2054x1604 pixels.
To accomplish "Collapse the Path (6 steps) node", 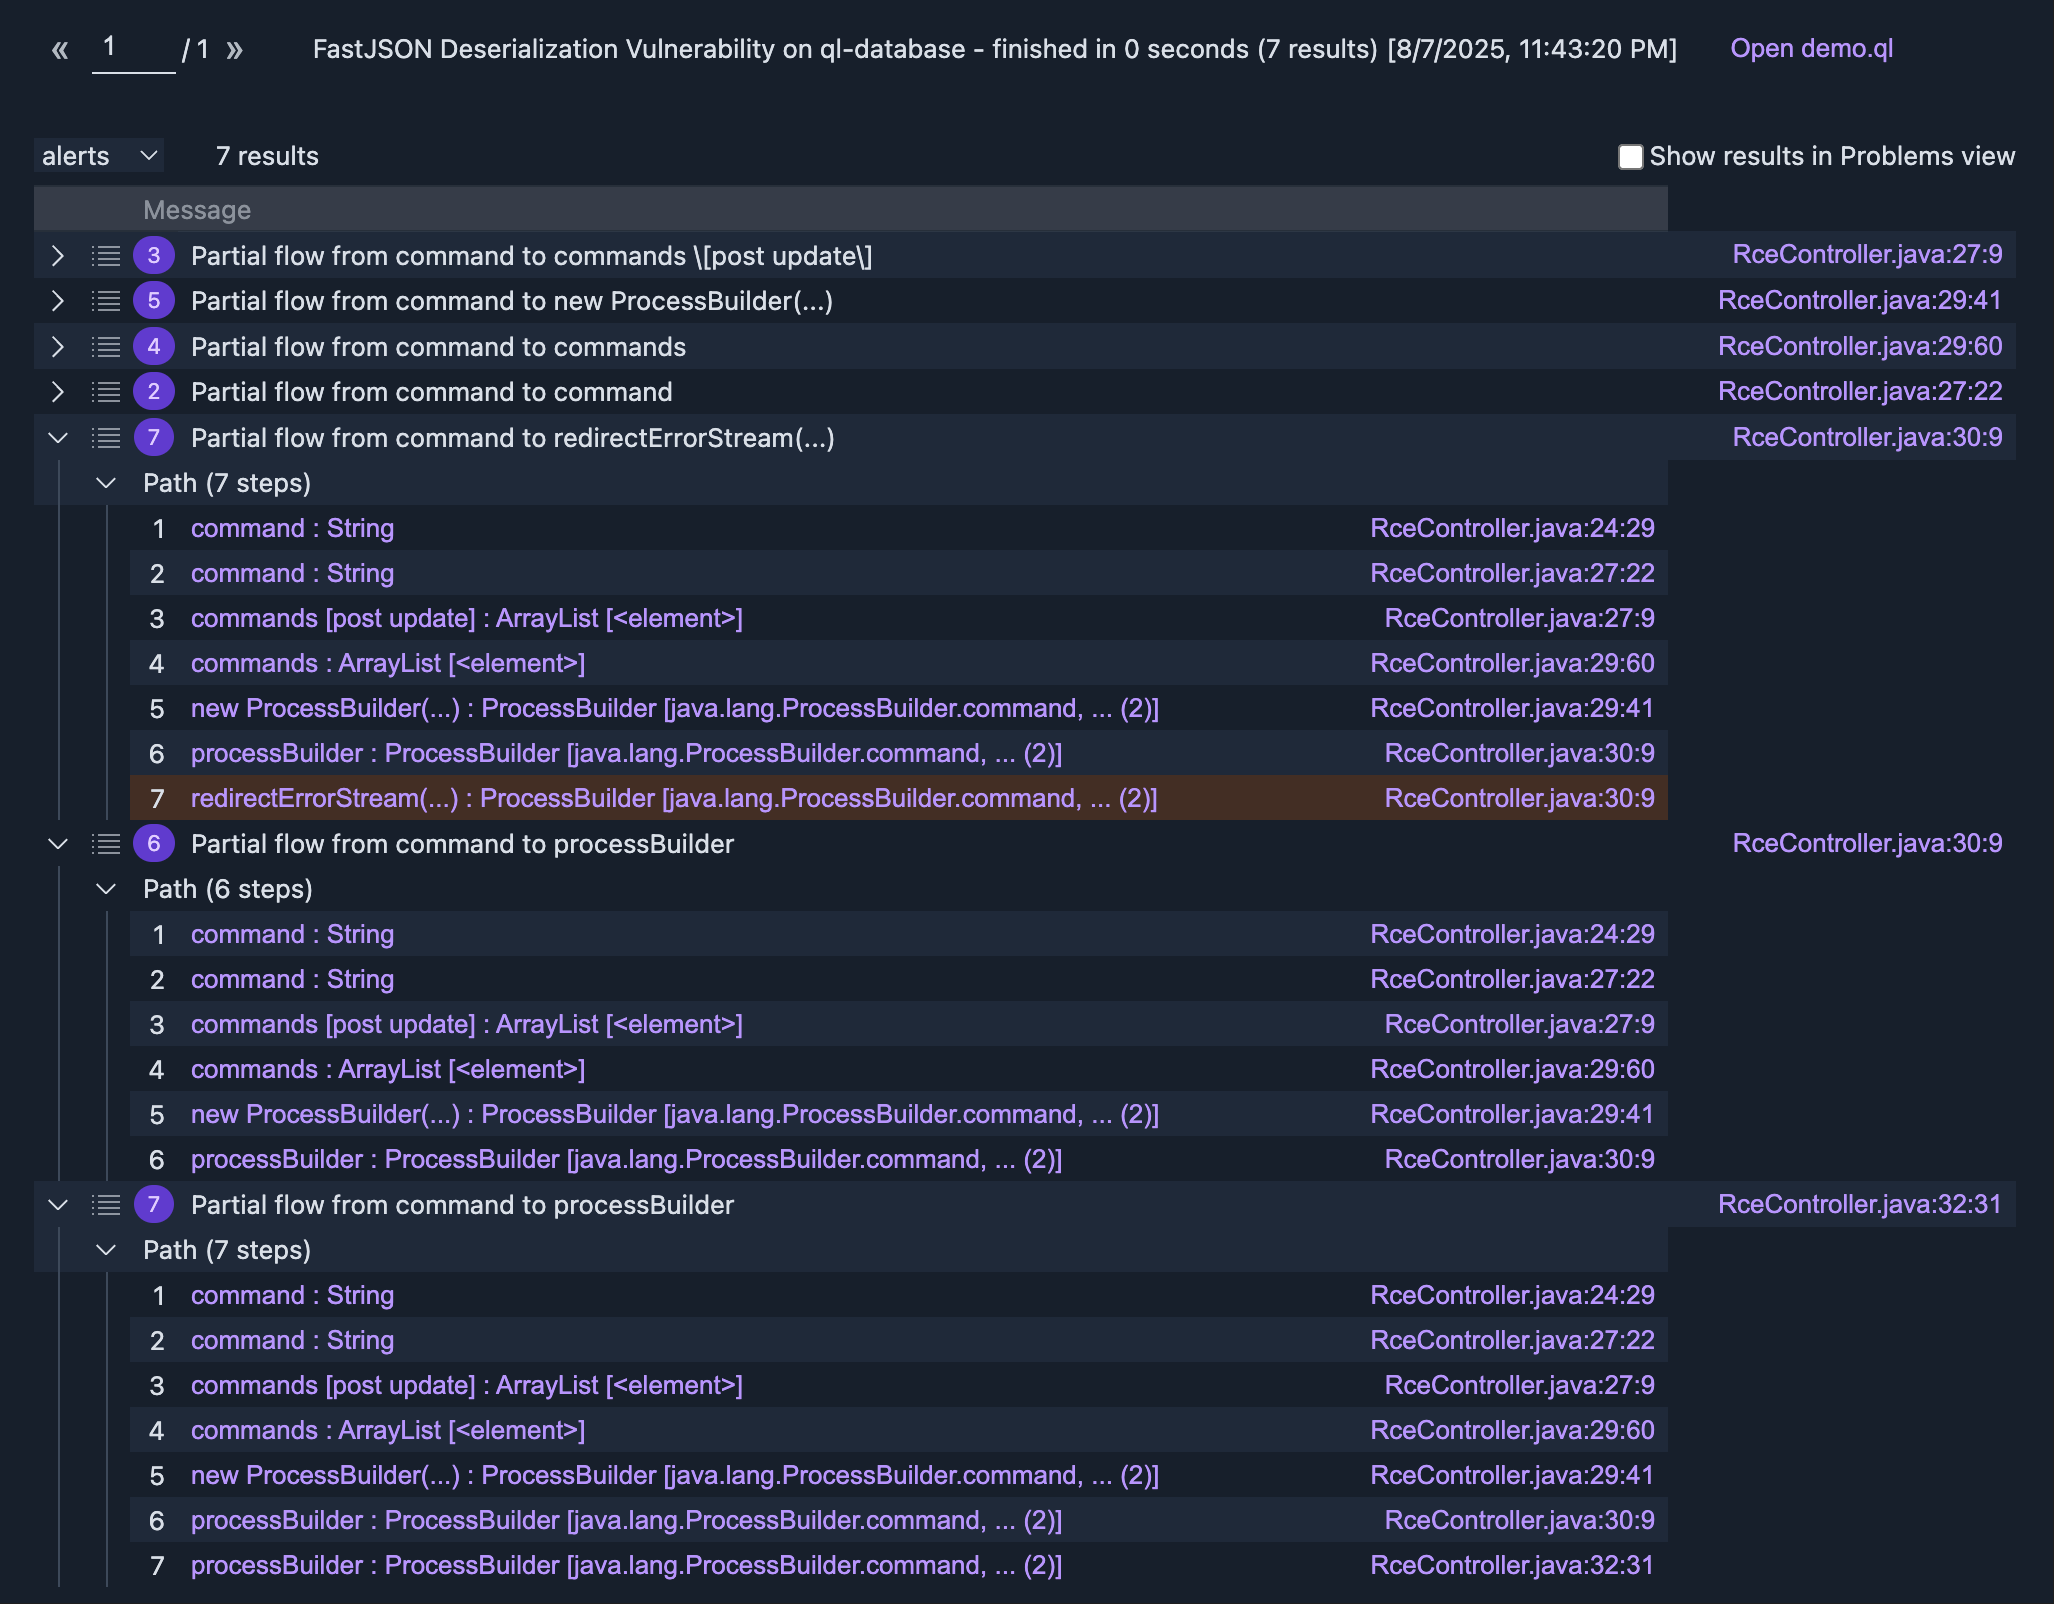I will pos(106,889).
